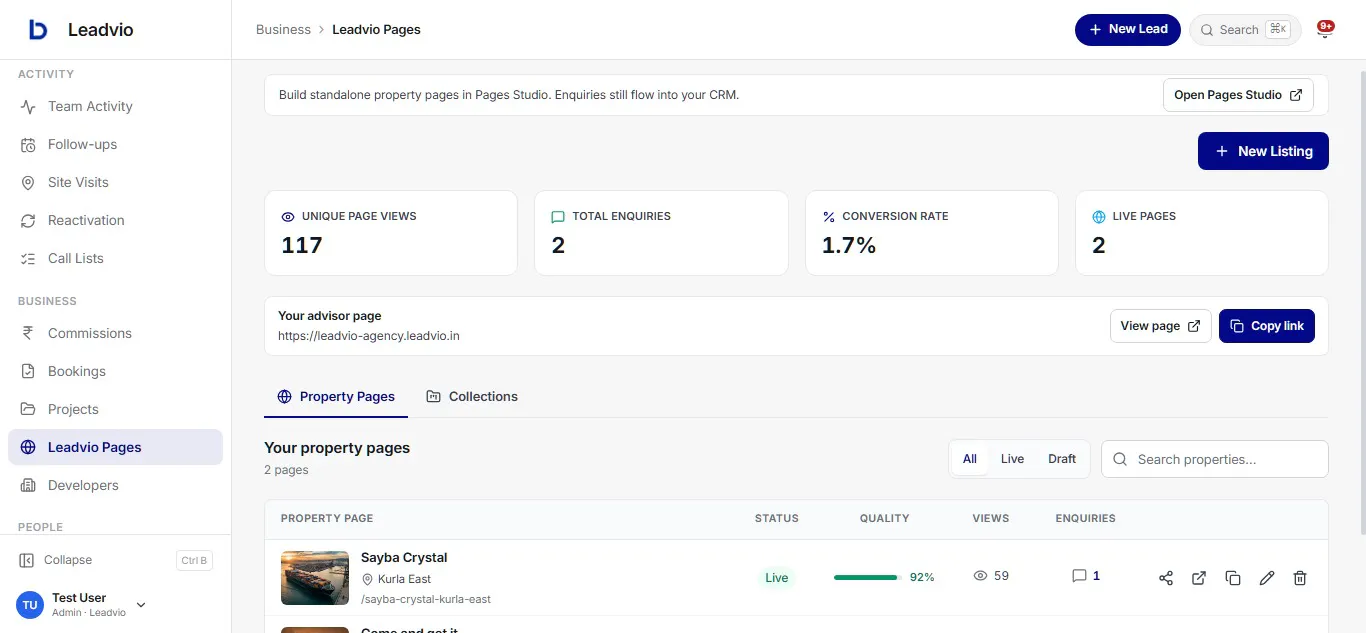Click the Search properties input field

(x=1215, y=459)
